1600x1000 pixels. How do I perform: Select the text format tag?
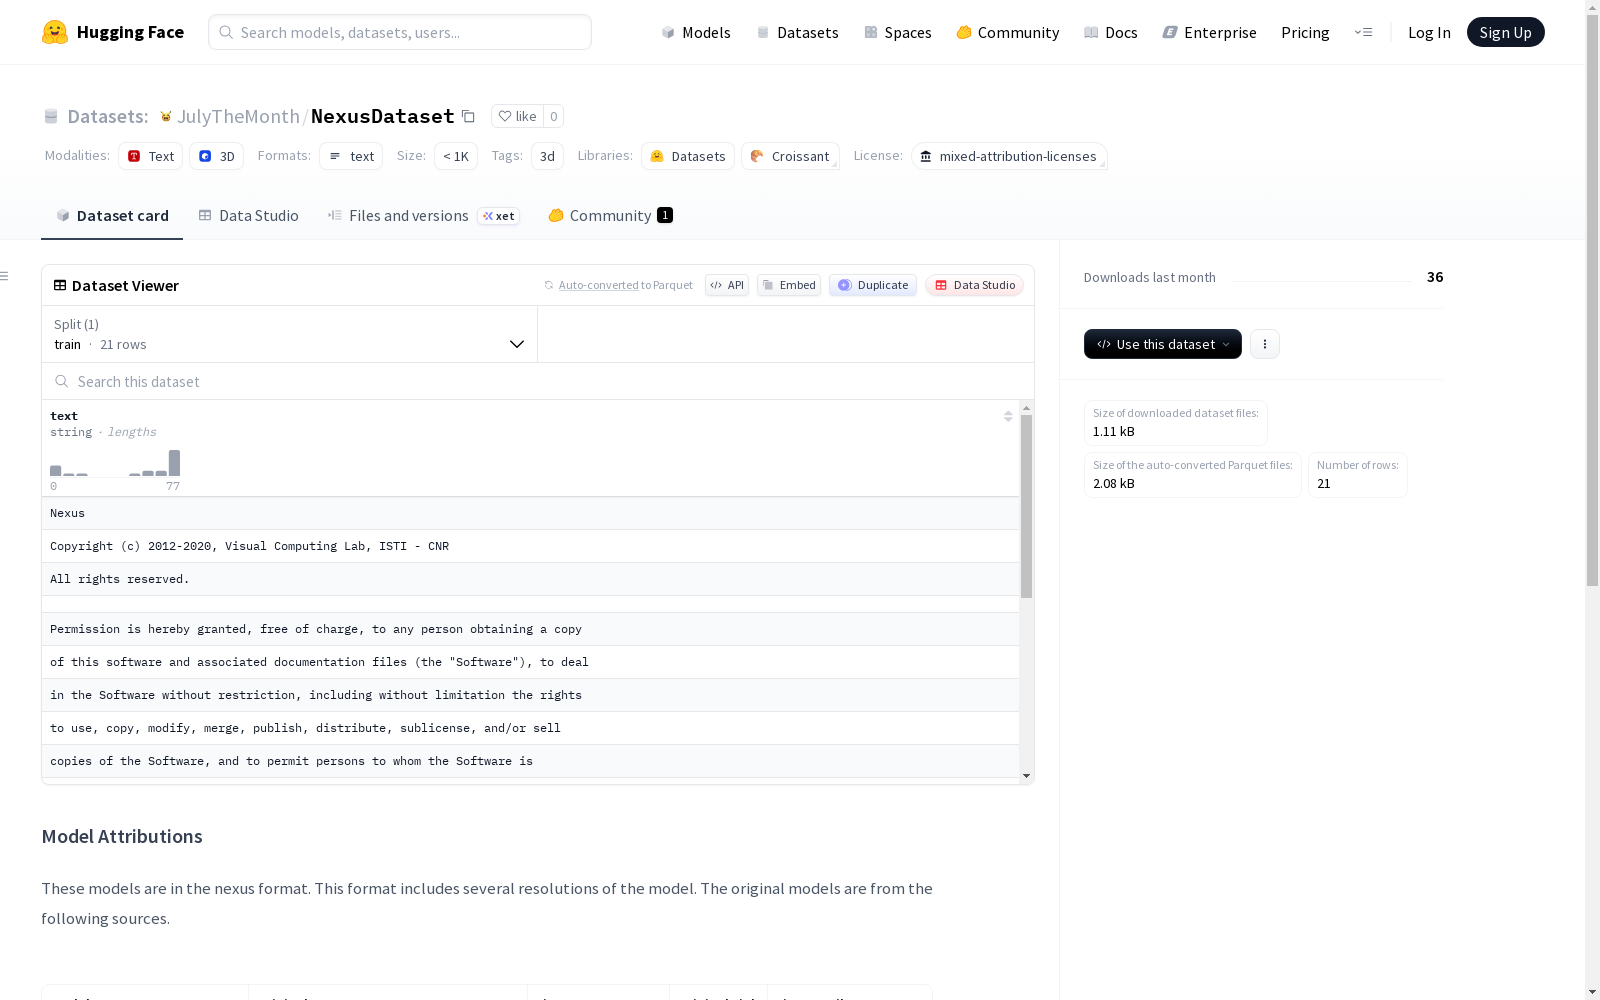(x=351, y=156)
